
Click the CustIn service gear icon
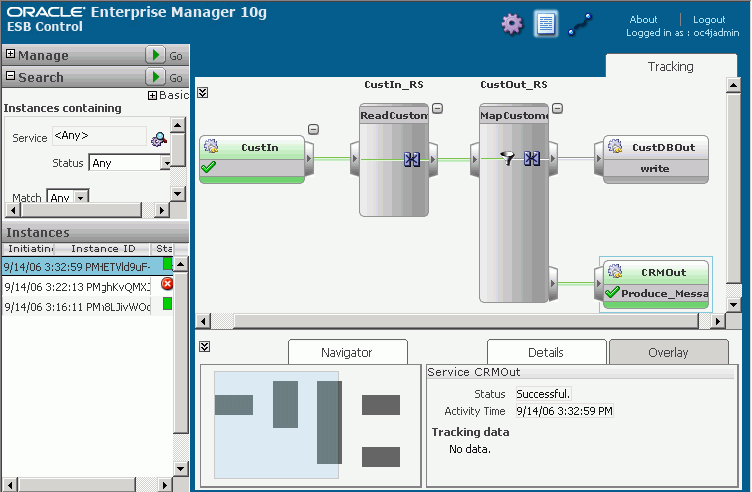pyautogui.click(x=211, y=146)
